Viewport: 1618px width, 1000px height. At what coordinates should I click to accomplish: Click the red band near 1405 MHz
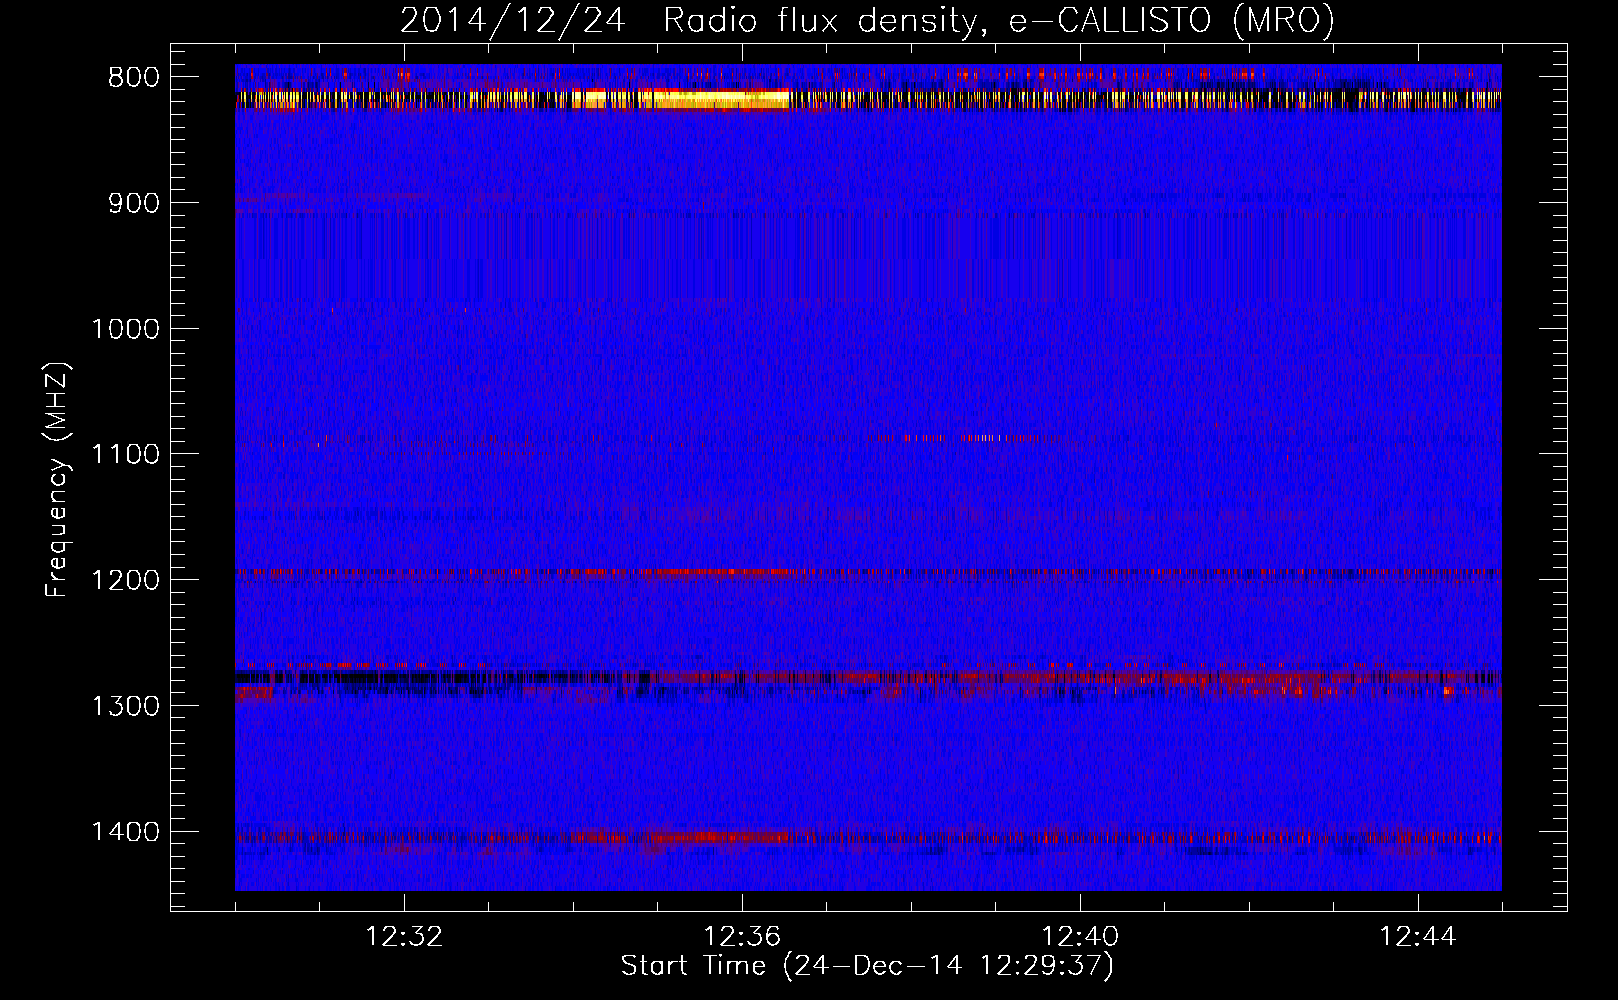[868, 837]
